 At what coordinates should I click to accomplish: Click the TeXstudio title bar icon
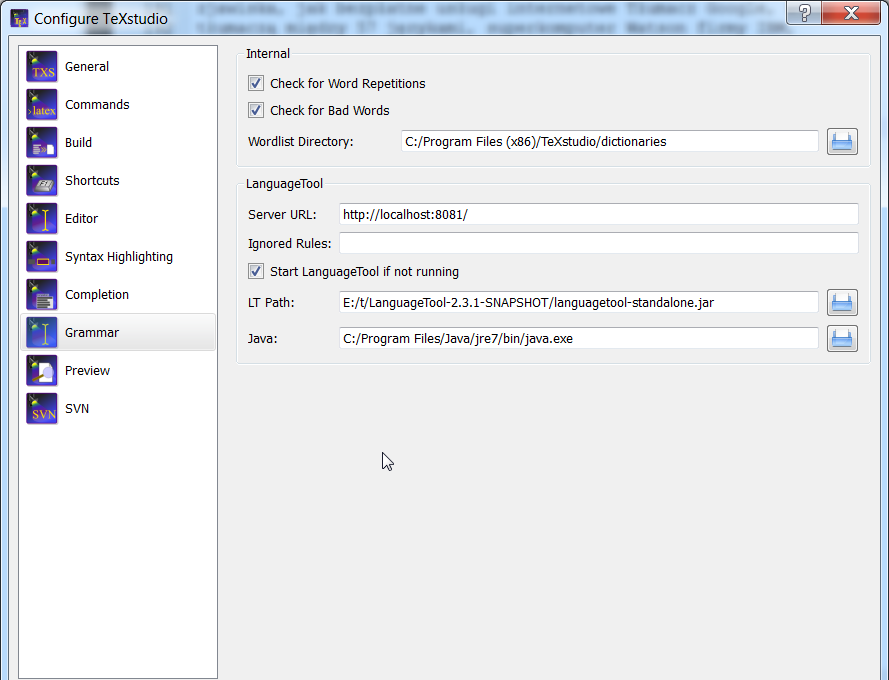[19, 18]
